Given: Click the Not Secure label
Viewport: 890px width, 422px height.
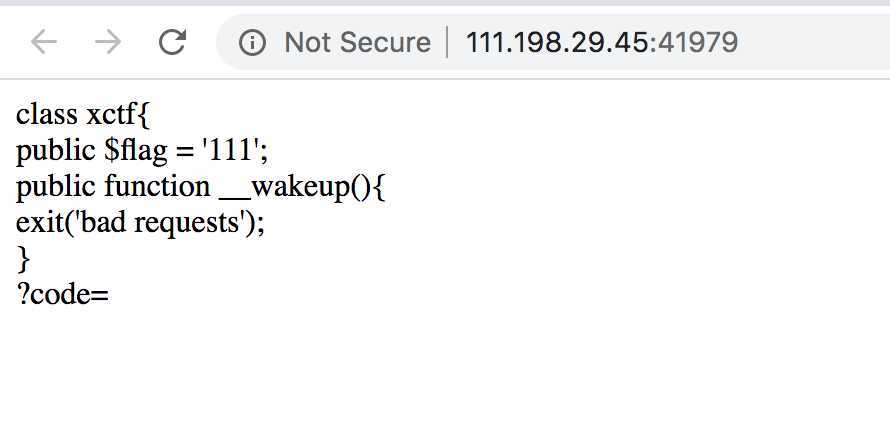Looking at the screenshot, I should click(358, 43).
